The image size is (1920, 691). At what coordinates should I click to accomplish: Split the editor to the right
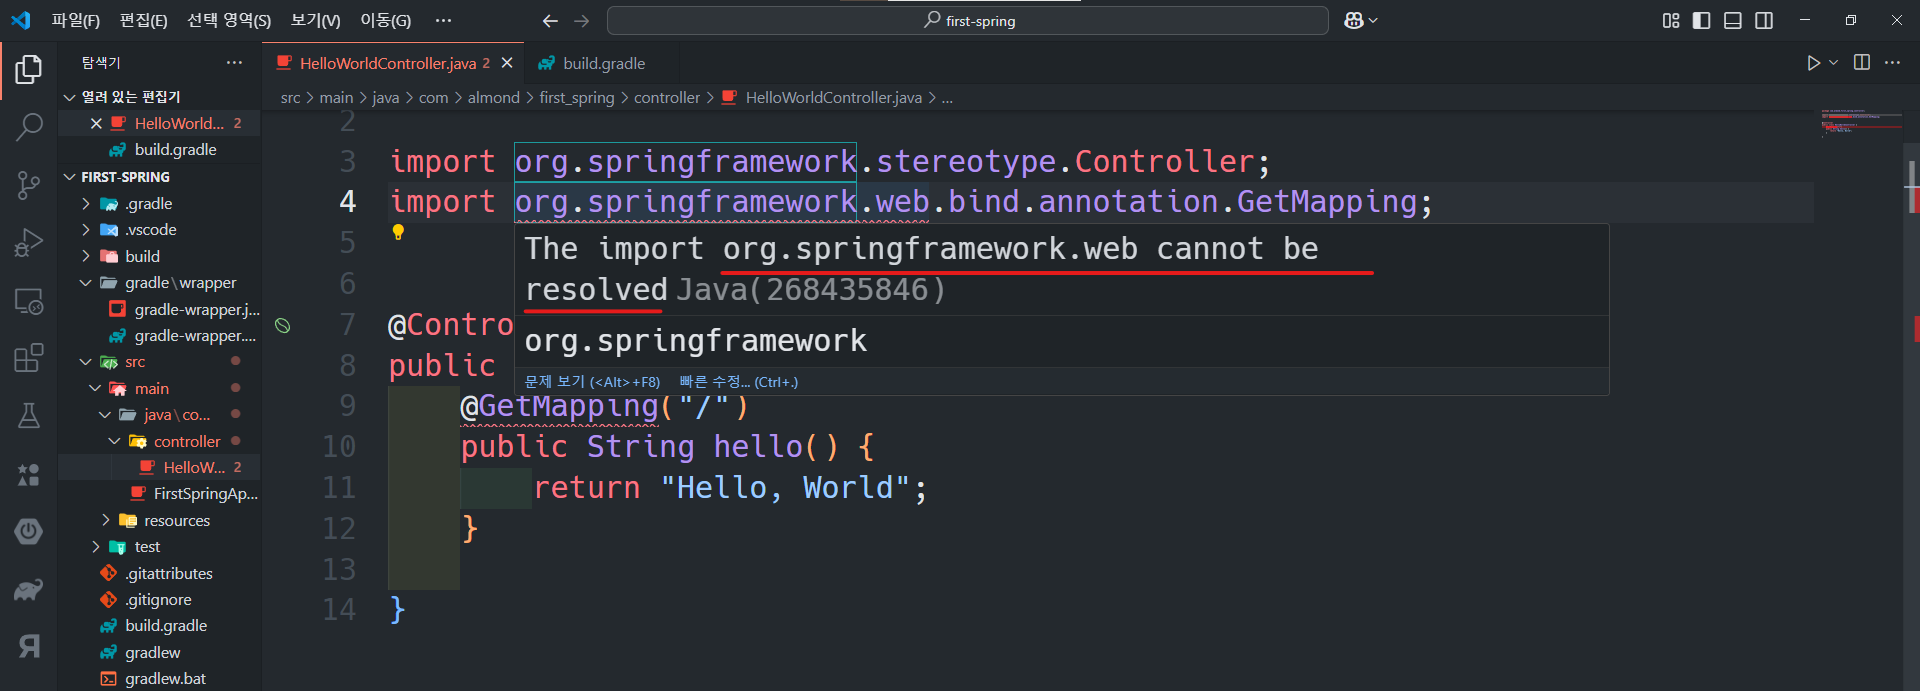(1862, 63)
